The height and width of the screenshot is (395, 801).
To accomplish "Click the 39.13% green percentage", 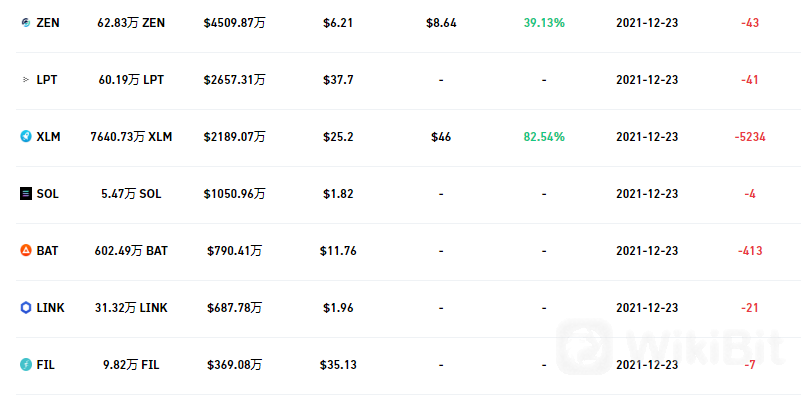I will coord(544,23).
